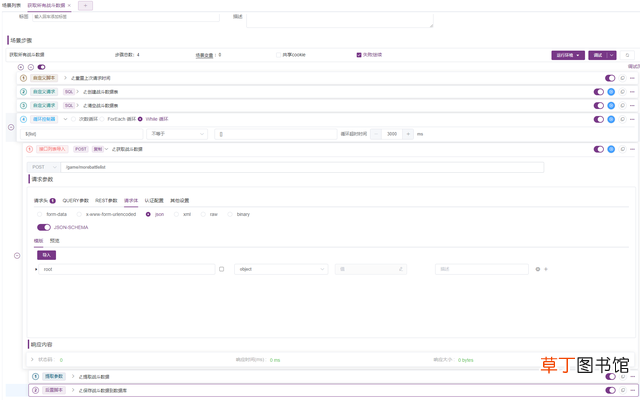Viewport: 640px width, 400px height.
Task: Click the plus icon in root row
Action: pyautogui.click(x=546, y=269)
